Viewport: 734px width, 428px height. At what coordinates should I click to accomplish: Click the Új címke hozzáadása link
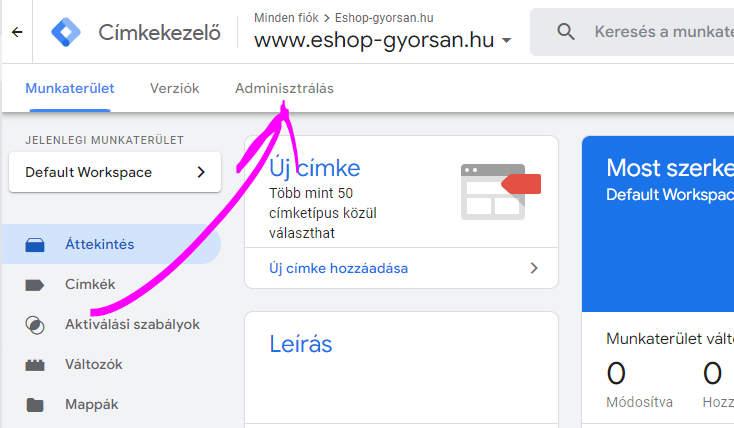click(338, 268)
